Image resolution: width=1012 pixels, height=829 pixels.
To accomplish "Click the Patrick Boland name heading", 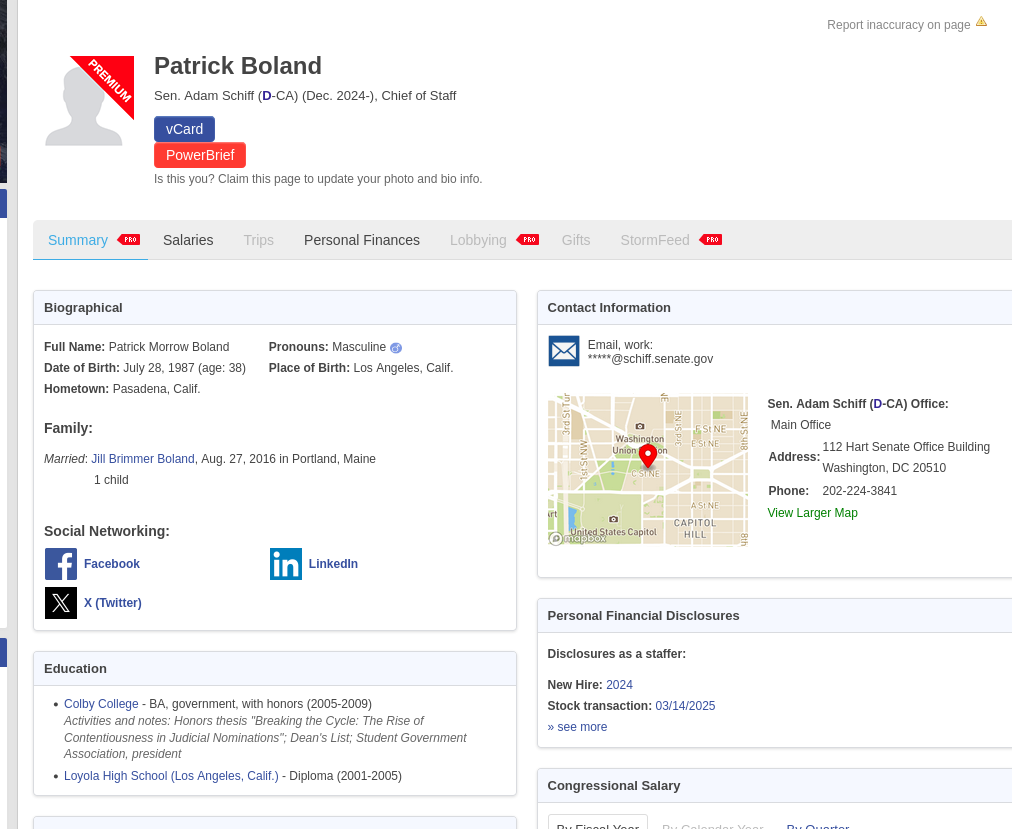I will [x=238, y=66].
